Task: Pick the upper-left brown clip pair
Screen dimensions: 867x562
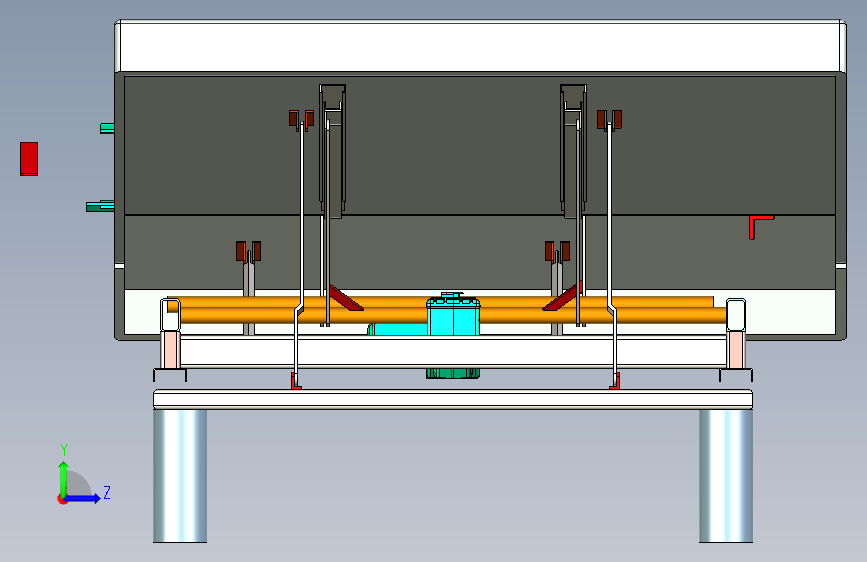Action: click(x=301, y=119)
